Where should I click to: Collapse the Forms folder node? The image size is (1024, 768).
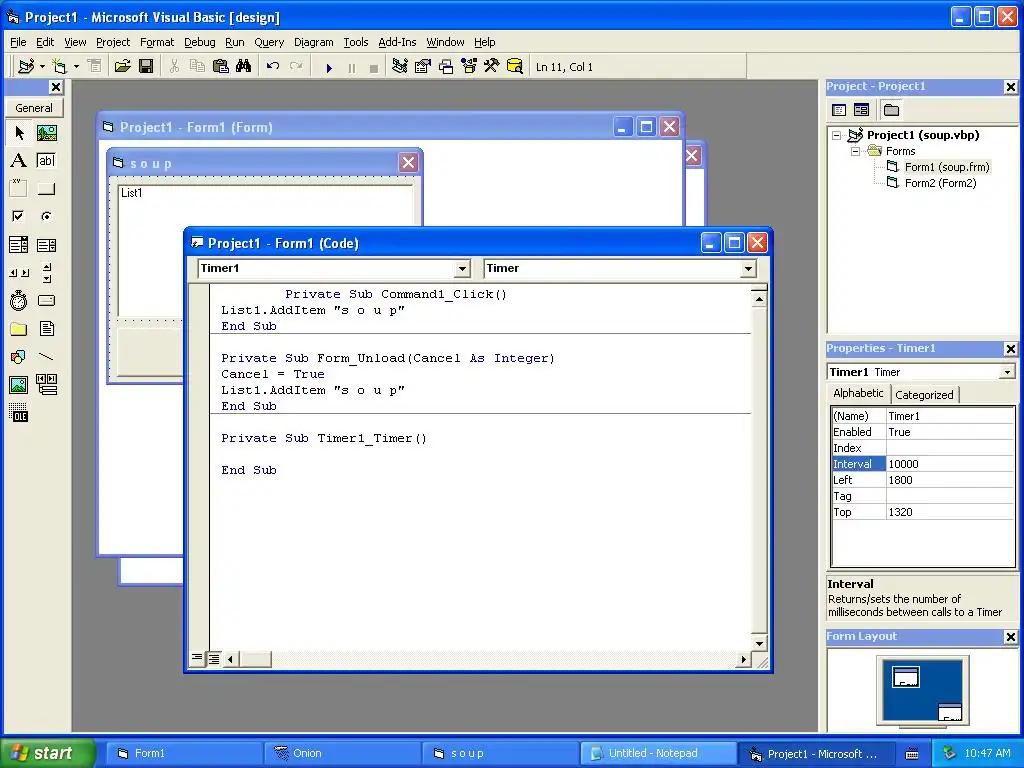click(855, 151)
